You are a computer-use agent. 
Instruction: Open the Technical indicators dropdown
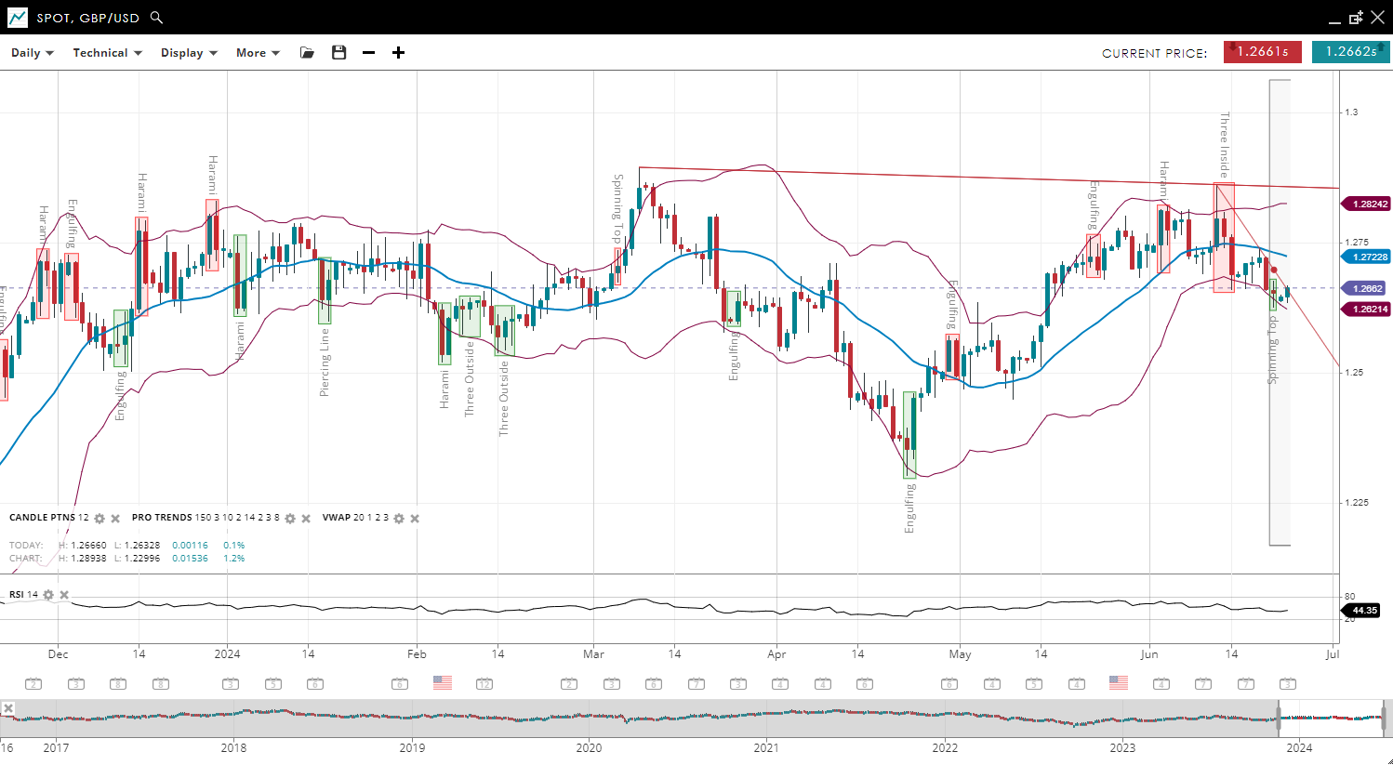tap(107, 53)
